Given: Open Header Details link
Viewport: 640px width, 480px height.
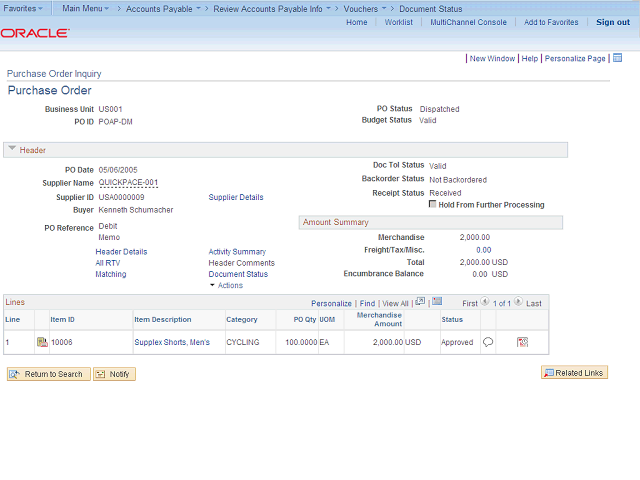Looking at the screenshot, I should click(x=121, y=252).
